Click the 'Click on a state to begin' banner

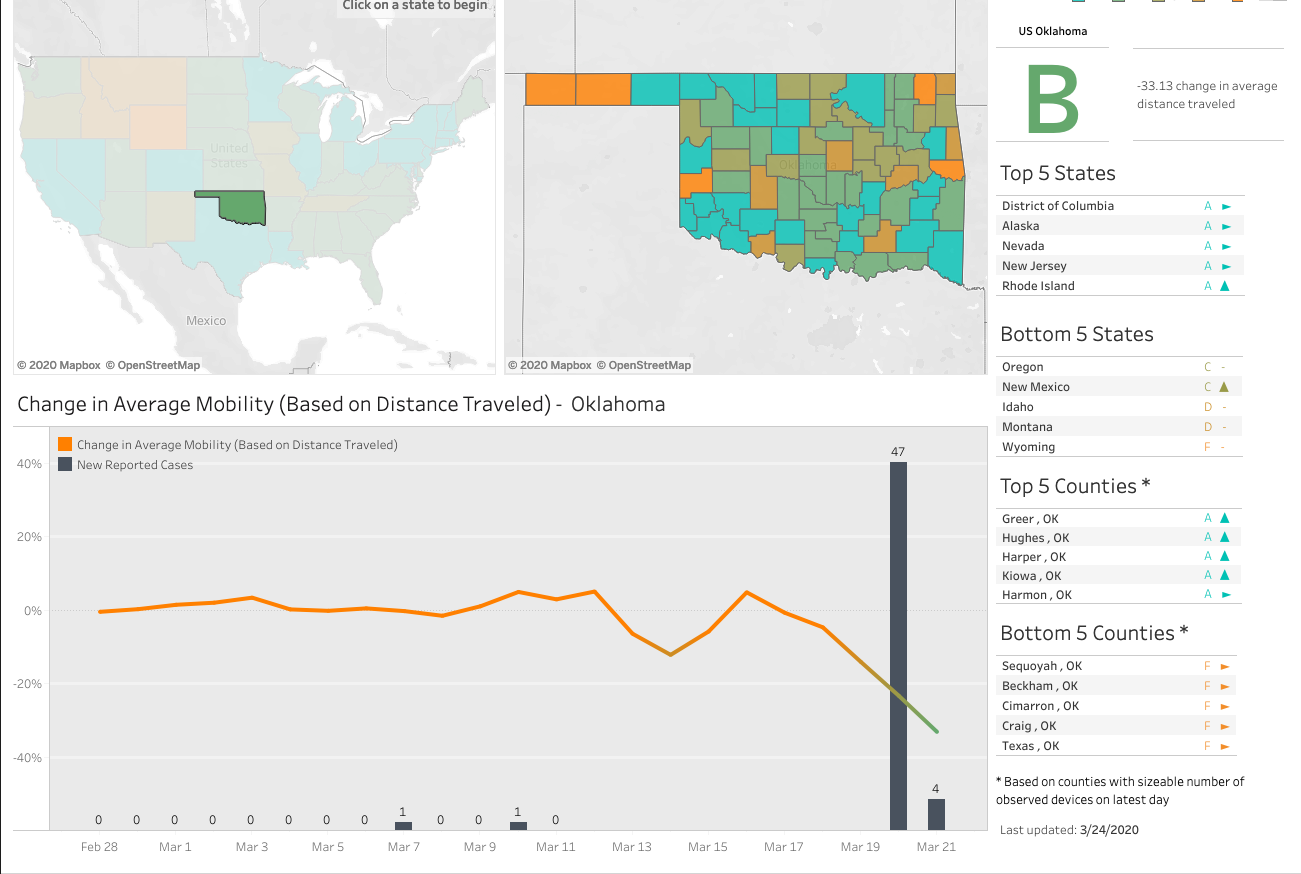pyautogui.click(x=414, y=6)
